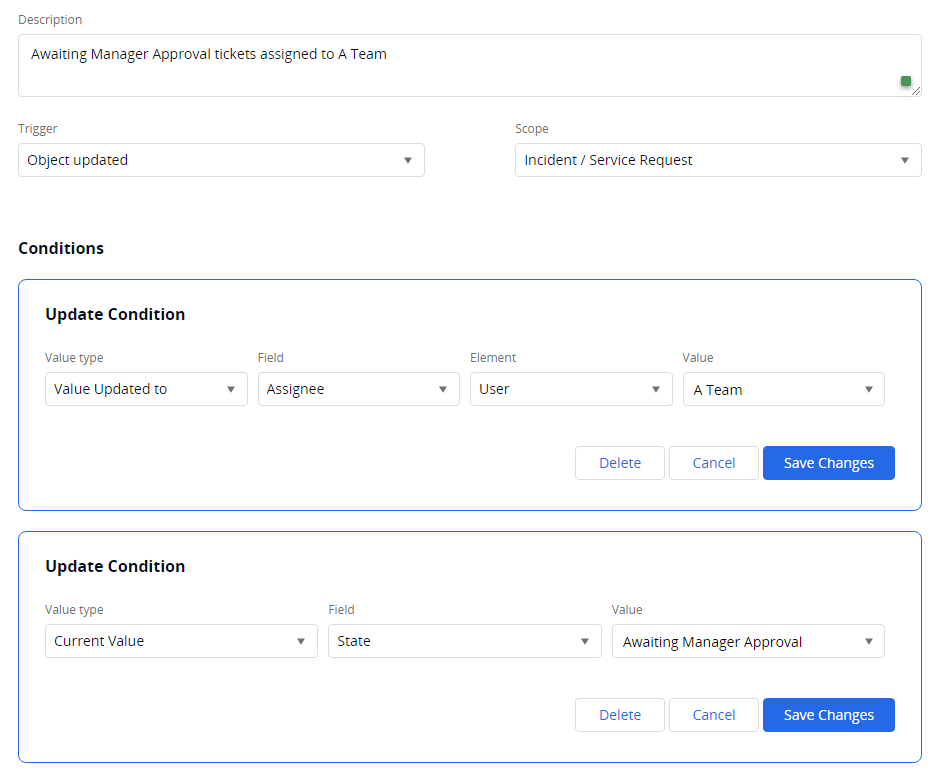Click the arrow icon of Scope dropdown
Viewport: 932px width, 771px height.
pyautogui.click(x=904, y=160)
